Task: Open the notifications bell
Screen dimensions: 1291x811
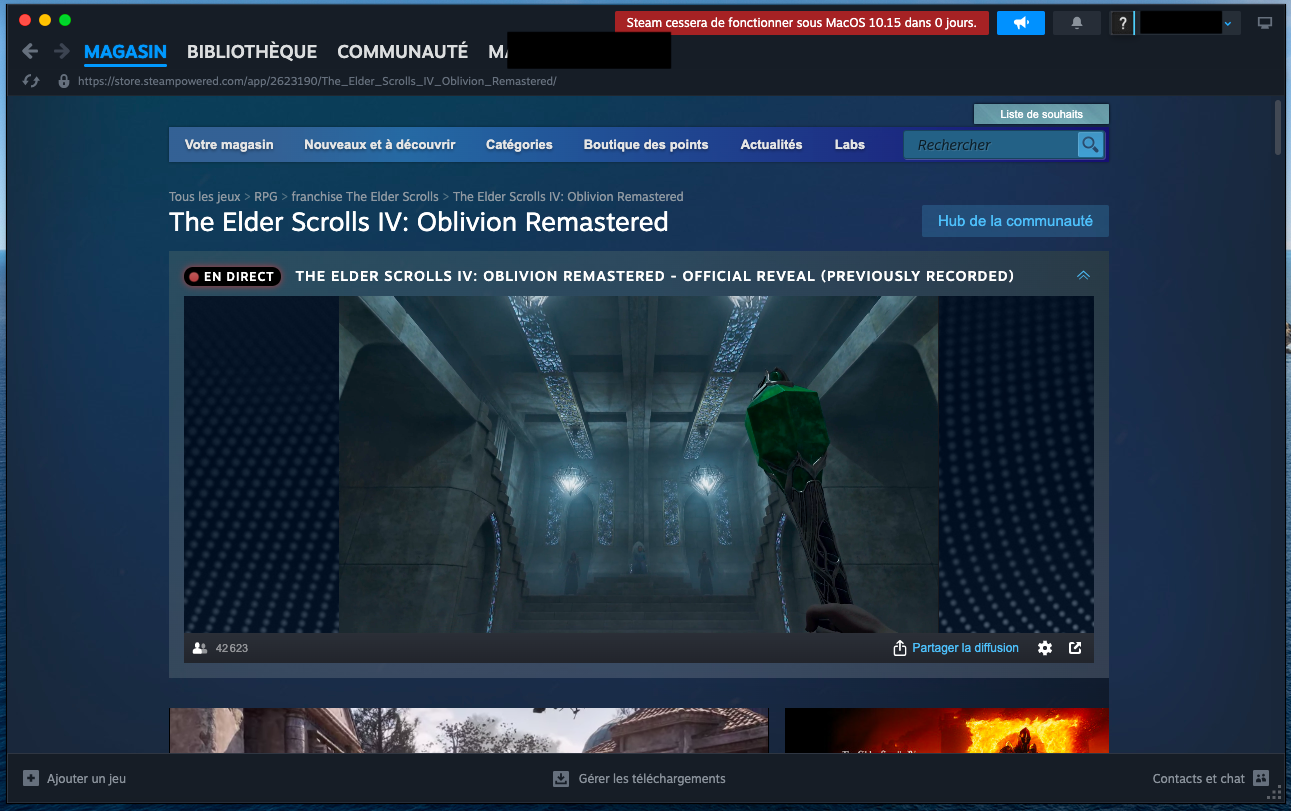Action: point(1077,23)
